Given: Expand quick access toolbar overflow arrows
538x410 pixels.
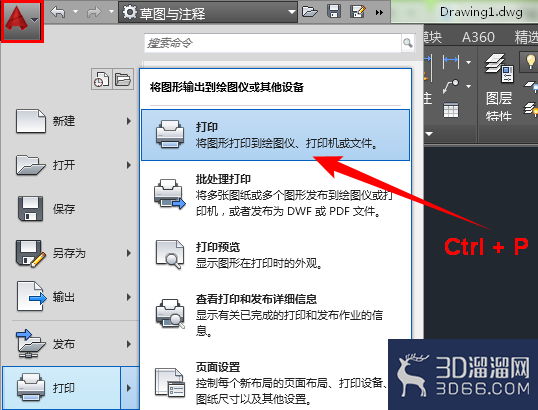Looking at the screenshot, I should (379, 13).
